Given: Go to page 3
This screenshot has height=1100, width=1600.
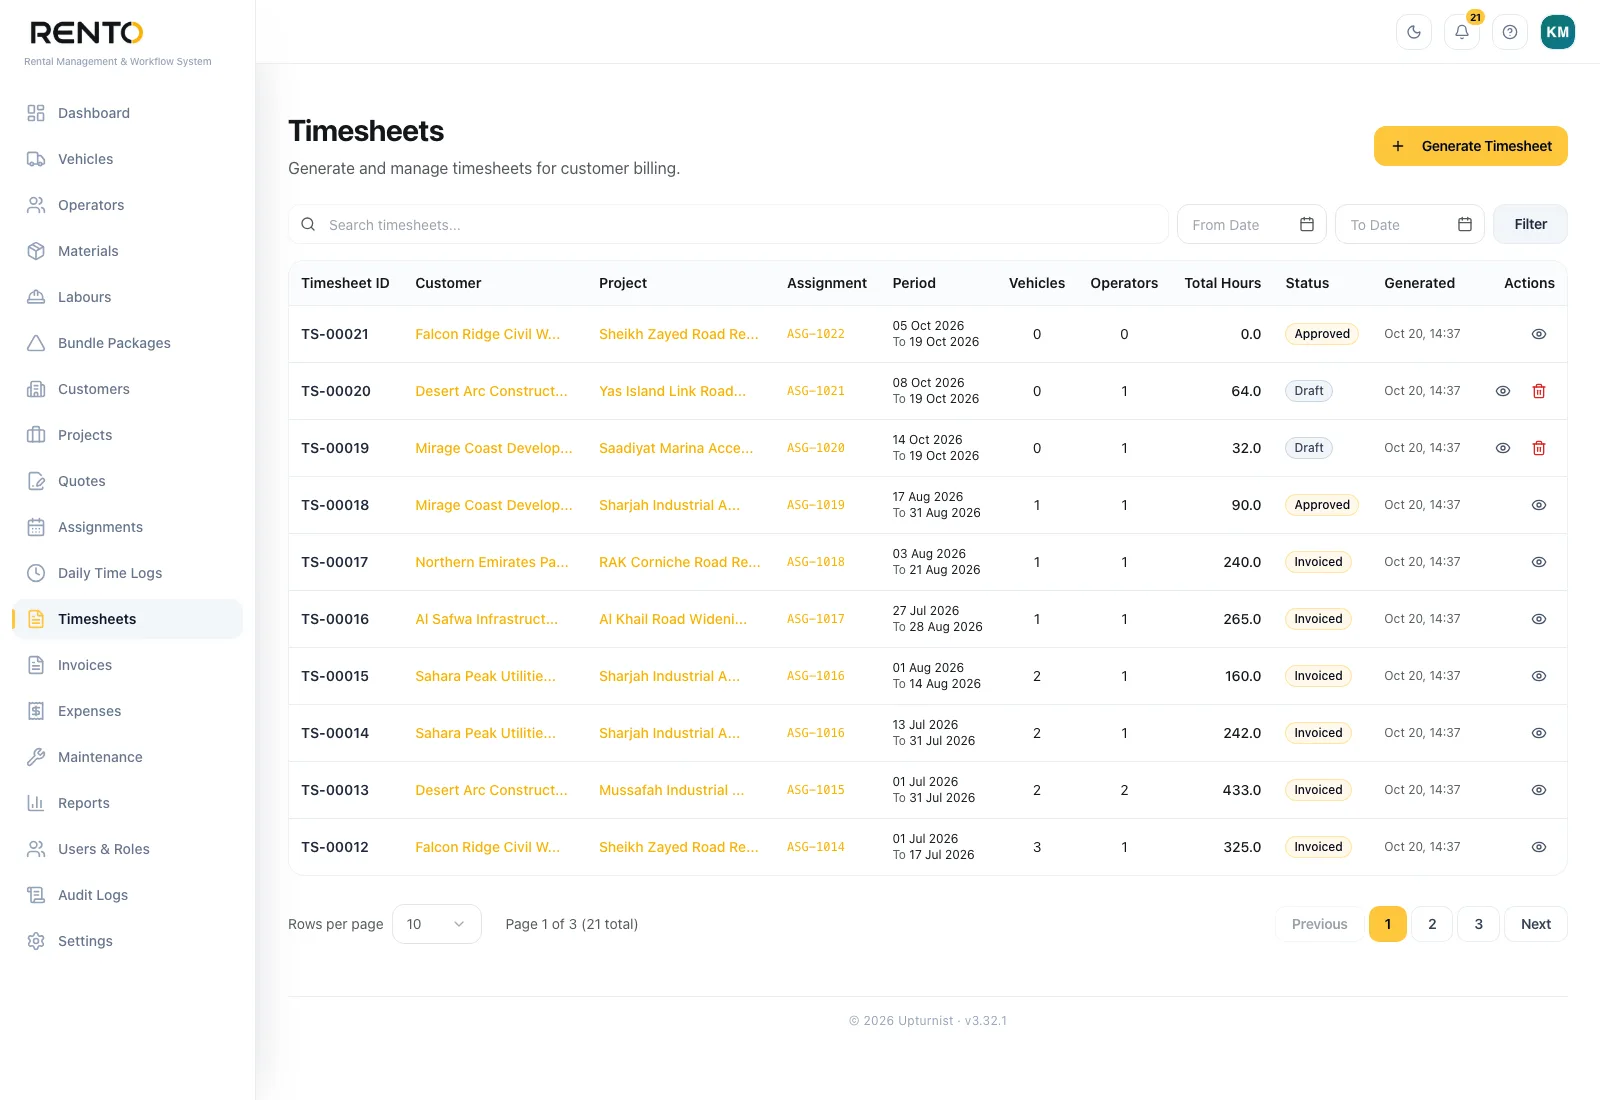Looking at the screenshot, I should point(1478,924).
